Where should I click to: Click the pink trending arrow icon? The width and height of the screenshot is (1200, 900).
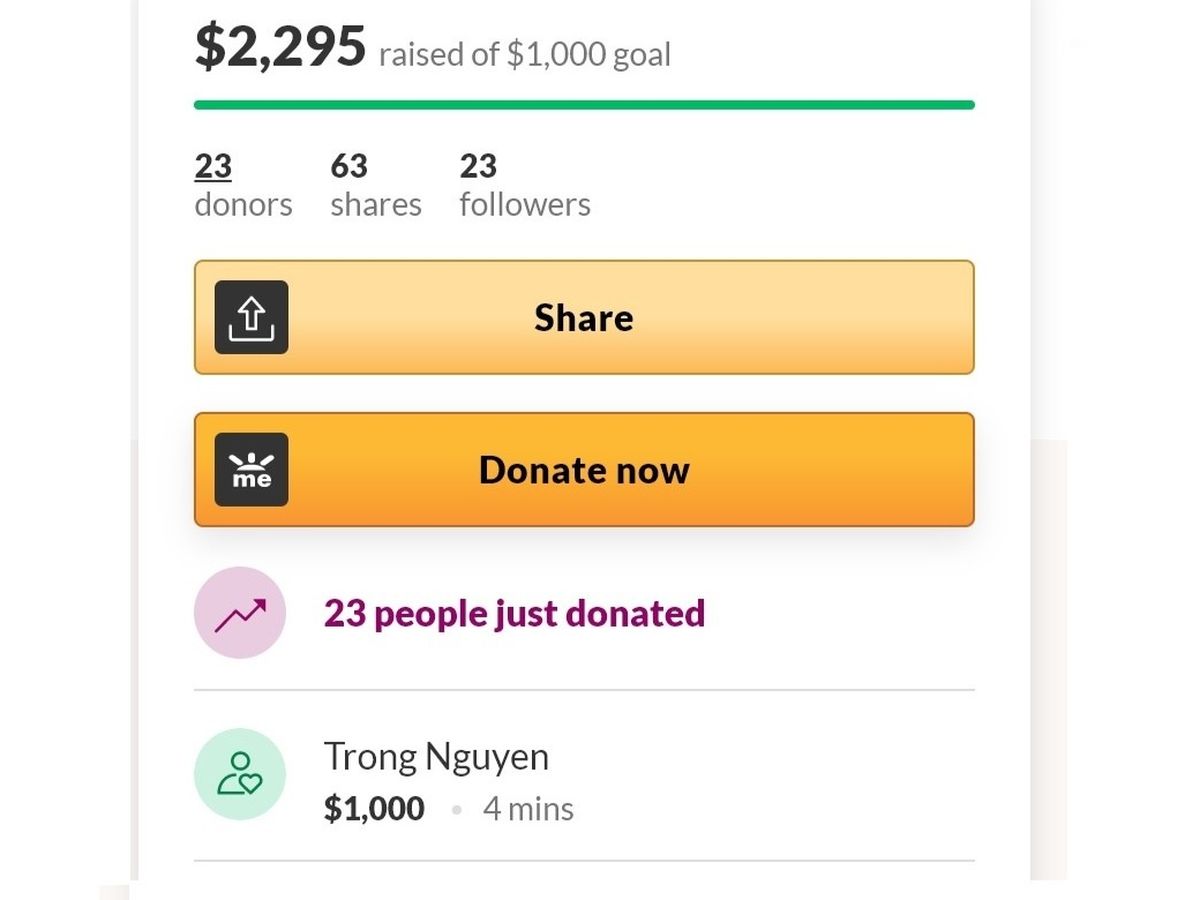pos(240,613)
